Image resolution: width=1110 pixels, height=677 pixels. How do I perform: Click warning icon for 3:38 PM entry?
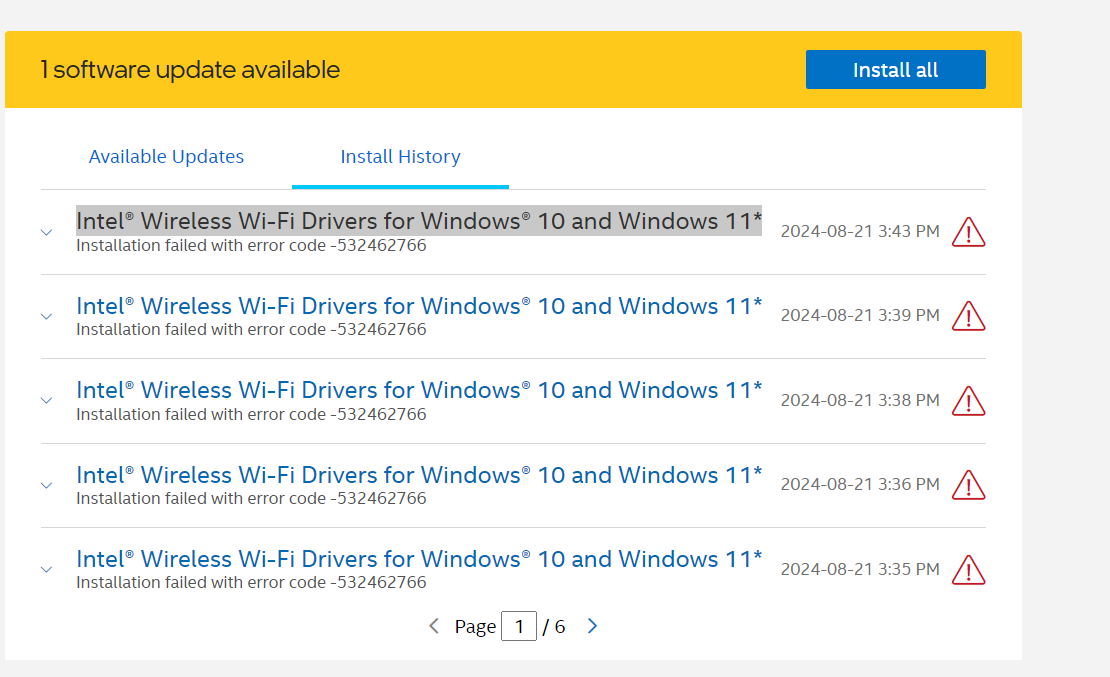coord(968,401)
